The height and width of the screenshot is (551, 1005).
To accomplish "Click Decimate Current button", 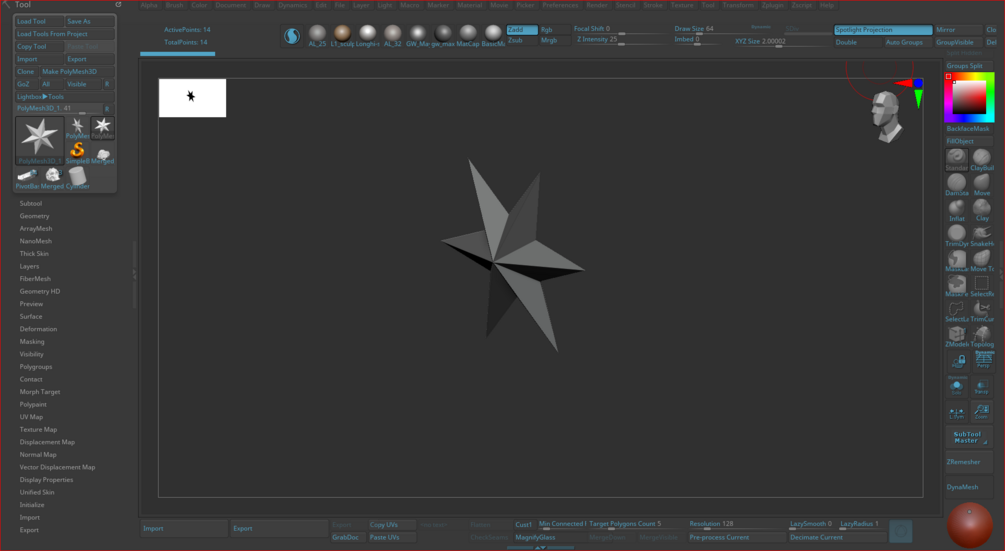I will (837, 538).
